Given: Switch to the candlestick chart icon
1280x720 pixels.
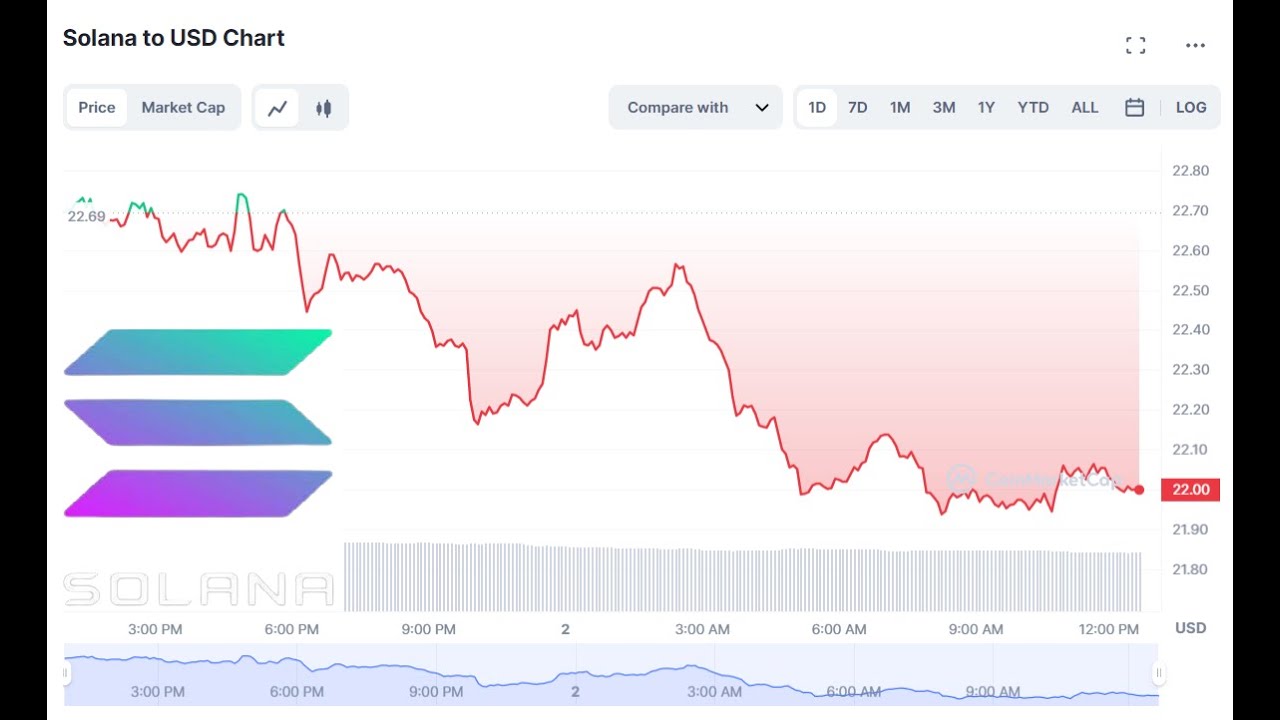Looking at the screenshot, I should [323, 108].
